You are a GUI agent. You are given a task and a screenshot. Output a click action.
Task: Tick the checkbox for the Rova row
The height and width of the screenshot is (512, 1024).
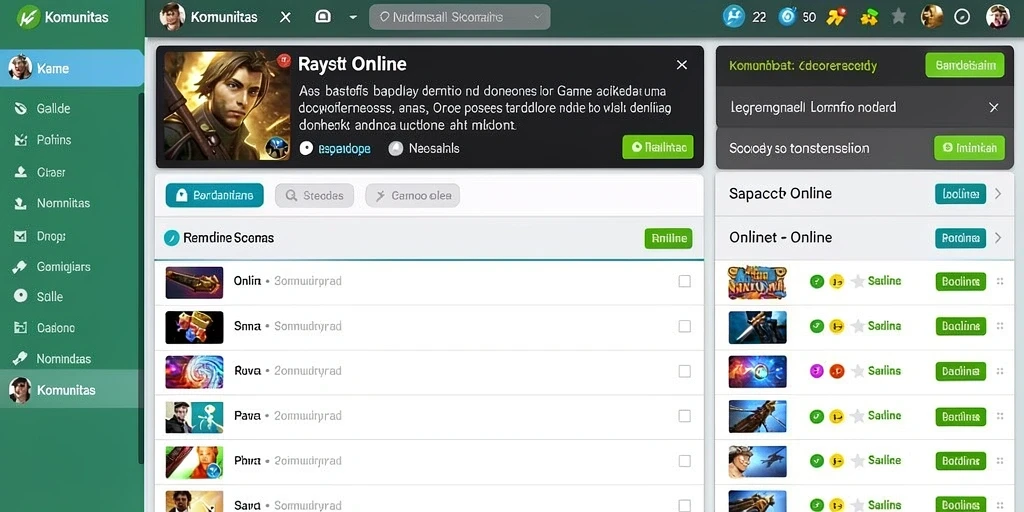pos(684,371)
